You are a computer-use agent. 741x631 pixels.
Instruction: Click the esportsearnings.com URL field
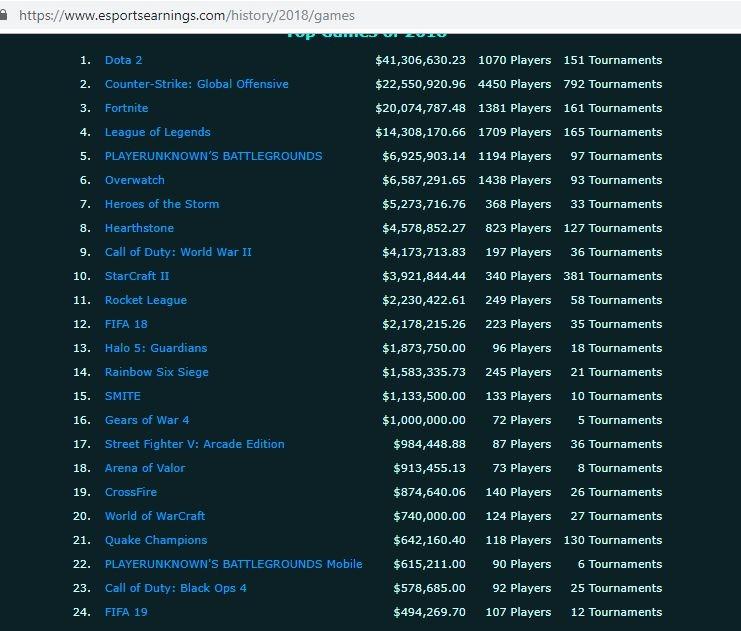(x=187, y=16)
